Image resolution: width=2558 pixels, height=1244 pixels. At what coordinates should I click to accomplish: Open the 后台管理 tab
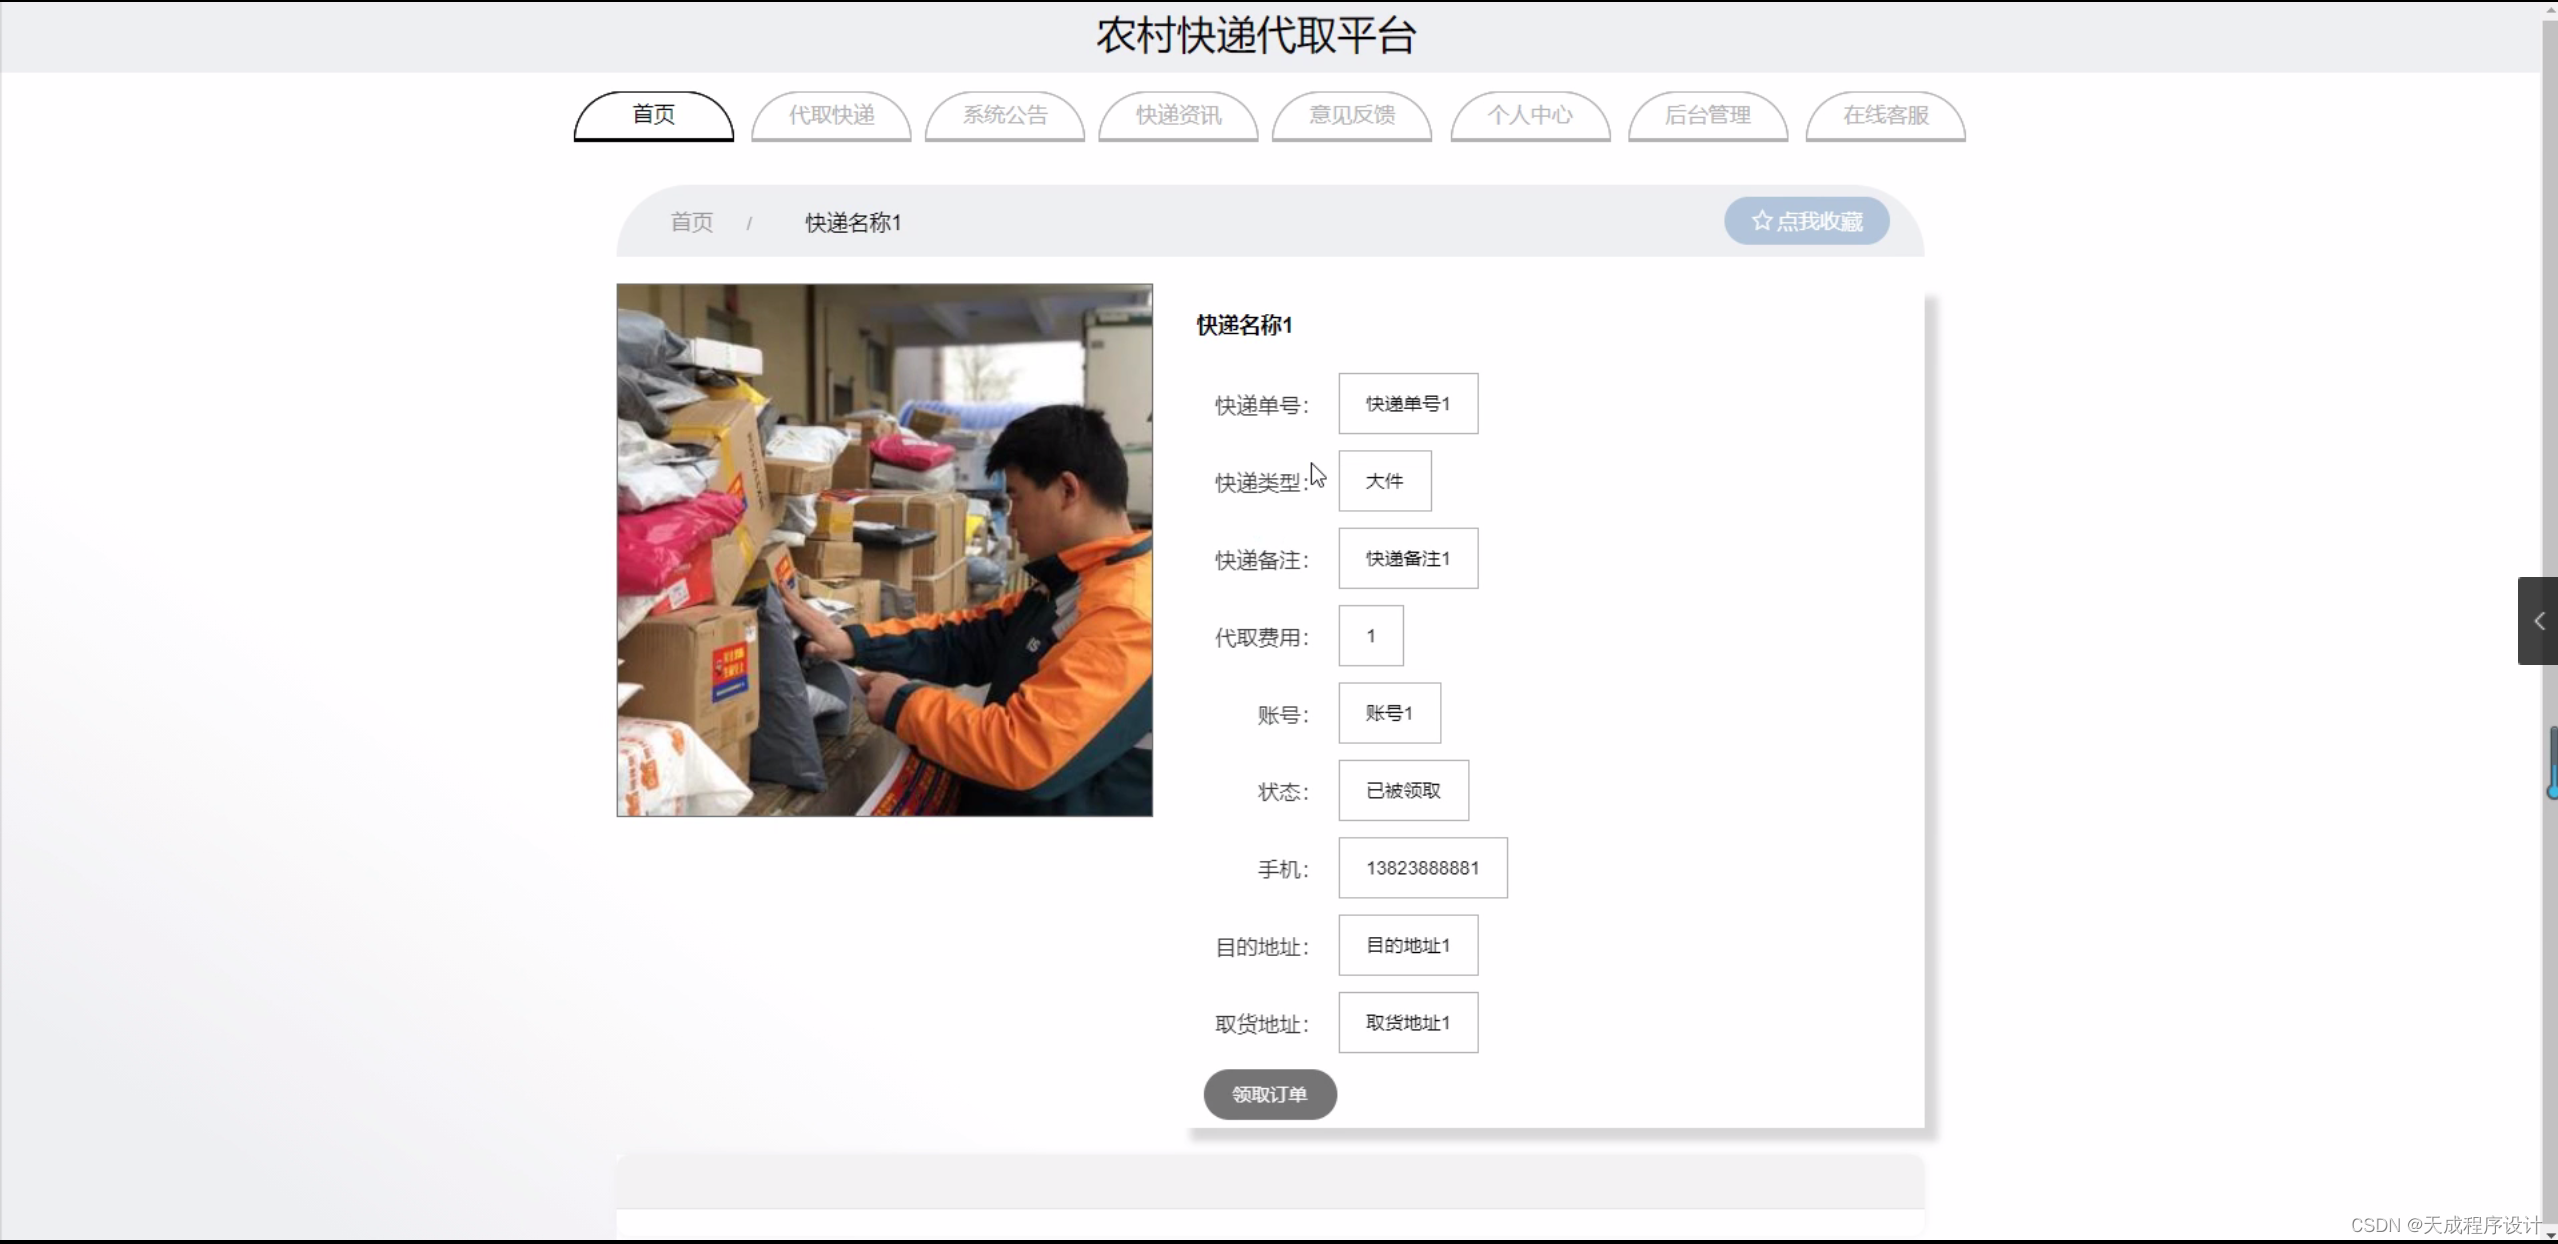click(1708, 116)
